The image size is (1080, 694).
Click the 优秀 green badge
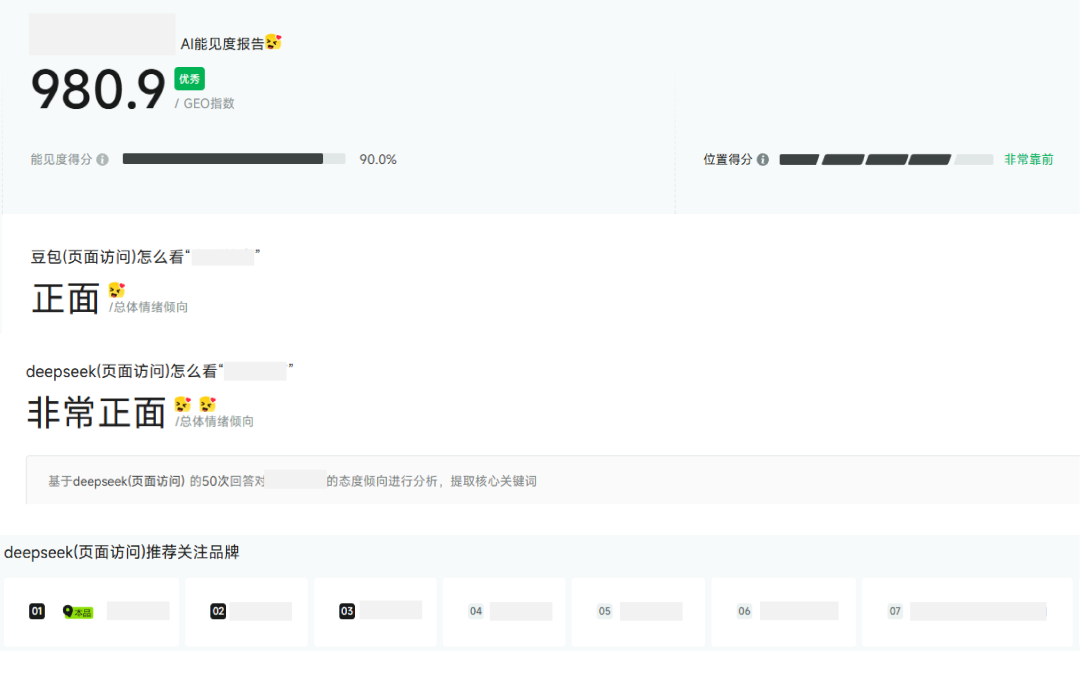(x=189, y=78)
